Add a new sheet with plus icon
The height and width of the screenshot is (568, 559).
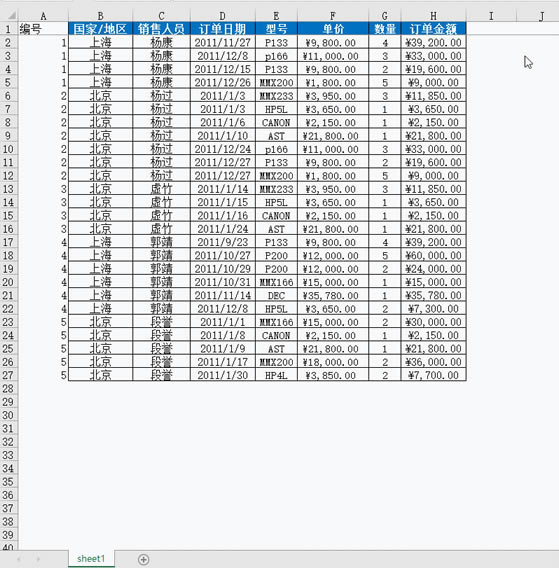click(x=143, y=559)
